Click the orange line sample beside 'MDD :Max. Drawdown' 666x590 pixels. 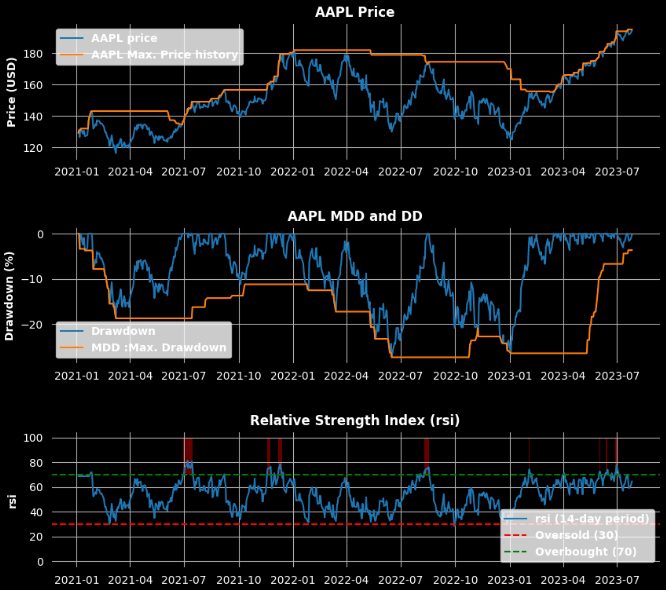pyautogui.click(x=71, y=347)
